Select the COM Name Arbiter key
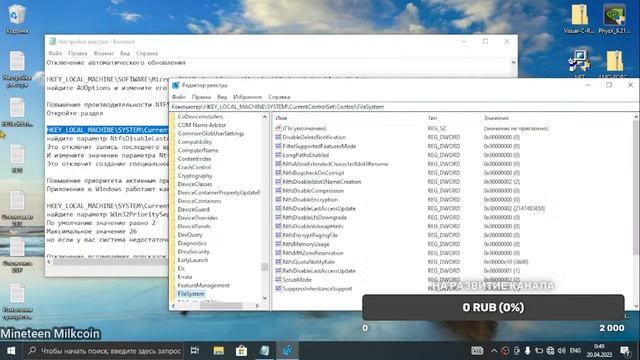The image size is (640, 360). [202, 125]
